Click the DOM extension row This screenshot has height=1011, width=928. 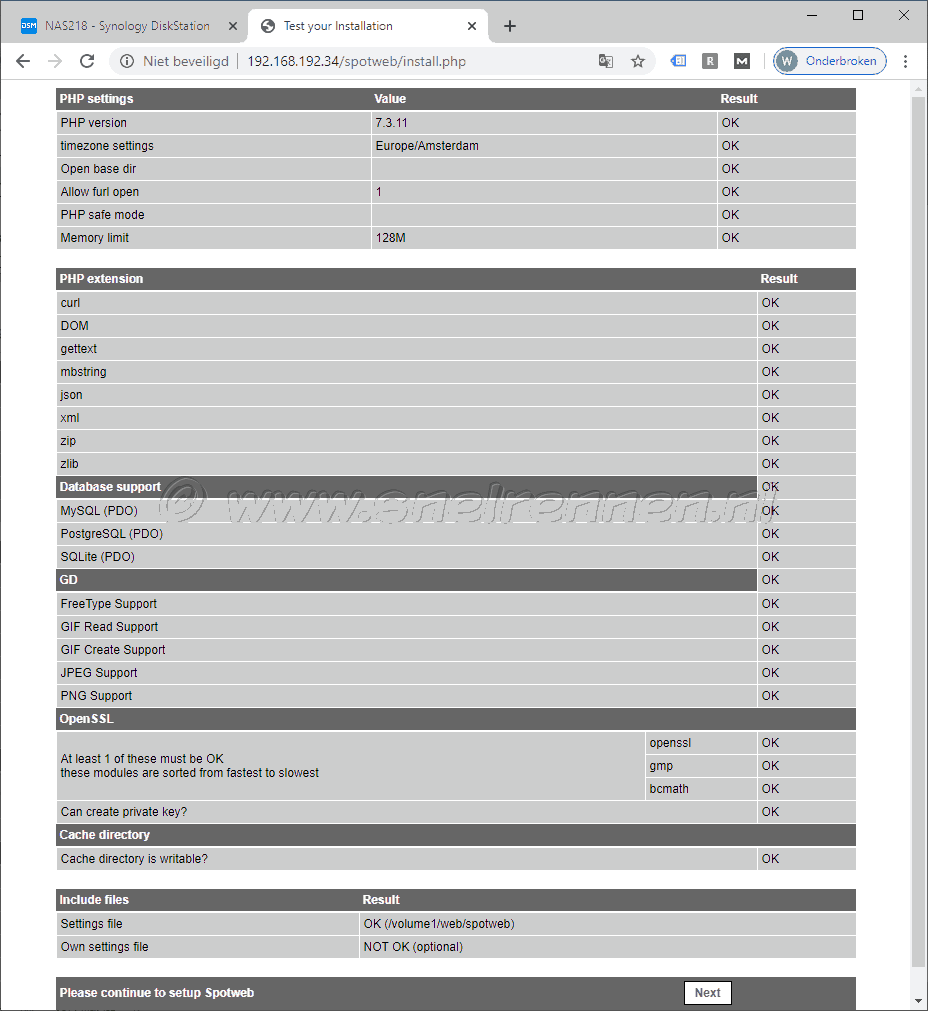[x=456, y=326]
